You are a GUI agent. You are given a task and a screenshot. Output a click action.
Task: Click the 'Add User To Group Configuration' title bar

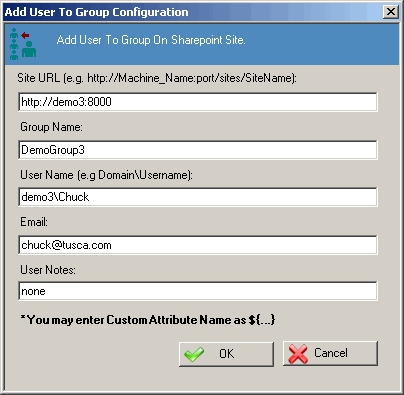pyautogui.click(x=193, y=12)
